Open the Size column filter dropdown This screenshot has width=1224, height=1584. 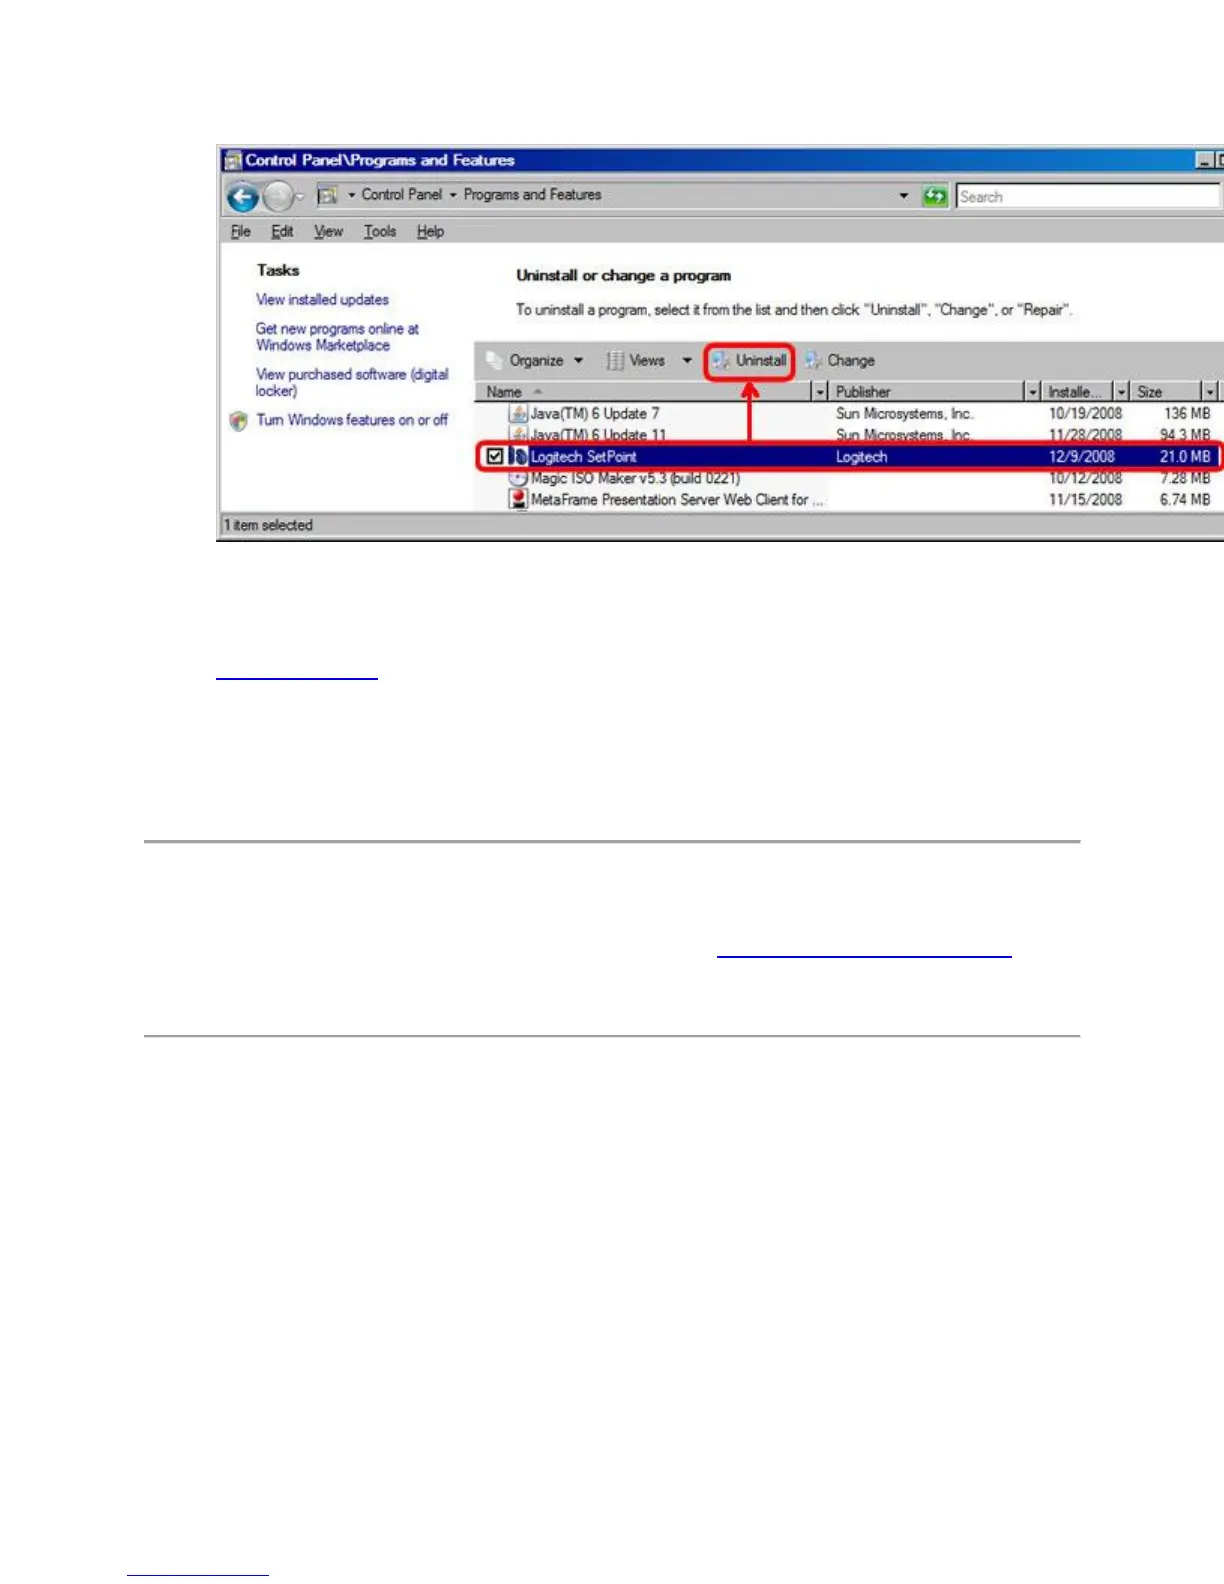[1210, 392]
